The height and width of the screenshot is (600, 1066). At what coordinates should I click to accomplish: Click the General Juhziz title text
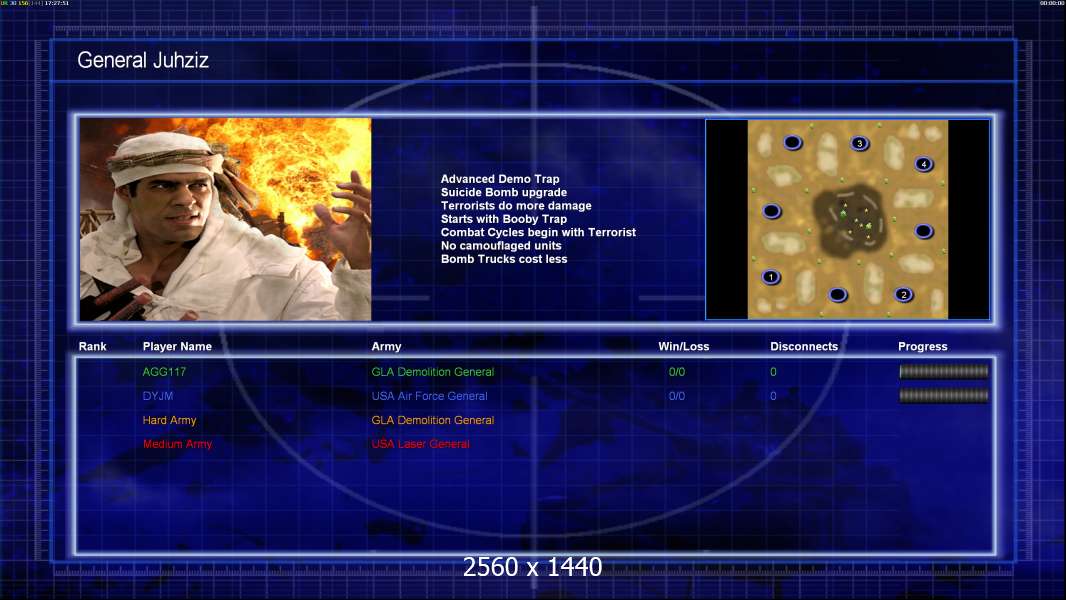click(x=143, y=61)
